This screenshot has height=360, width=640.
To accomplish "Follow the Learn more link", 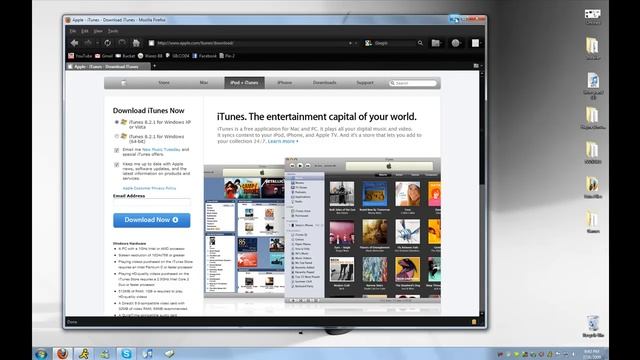I will tap(283, 141).
